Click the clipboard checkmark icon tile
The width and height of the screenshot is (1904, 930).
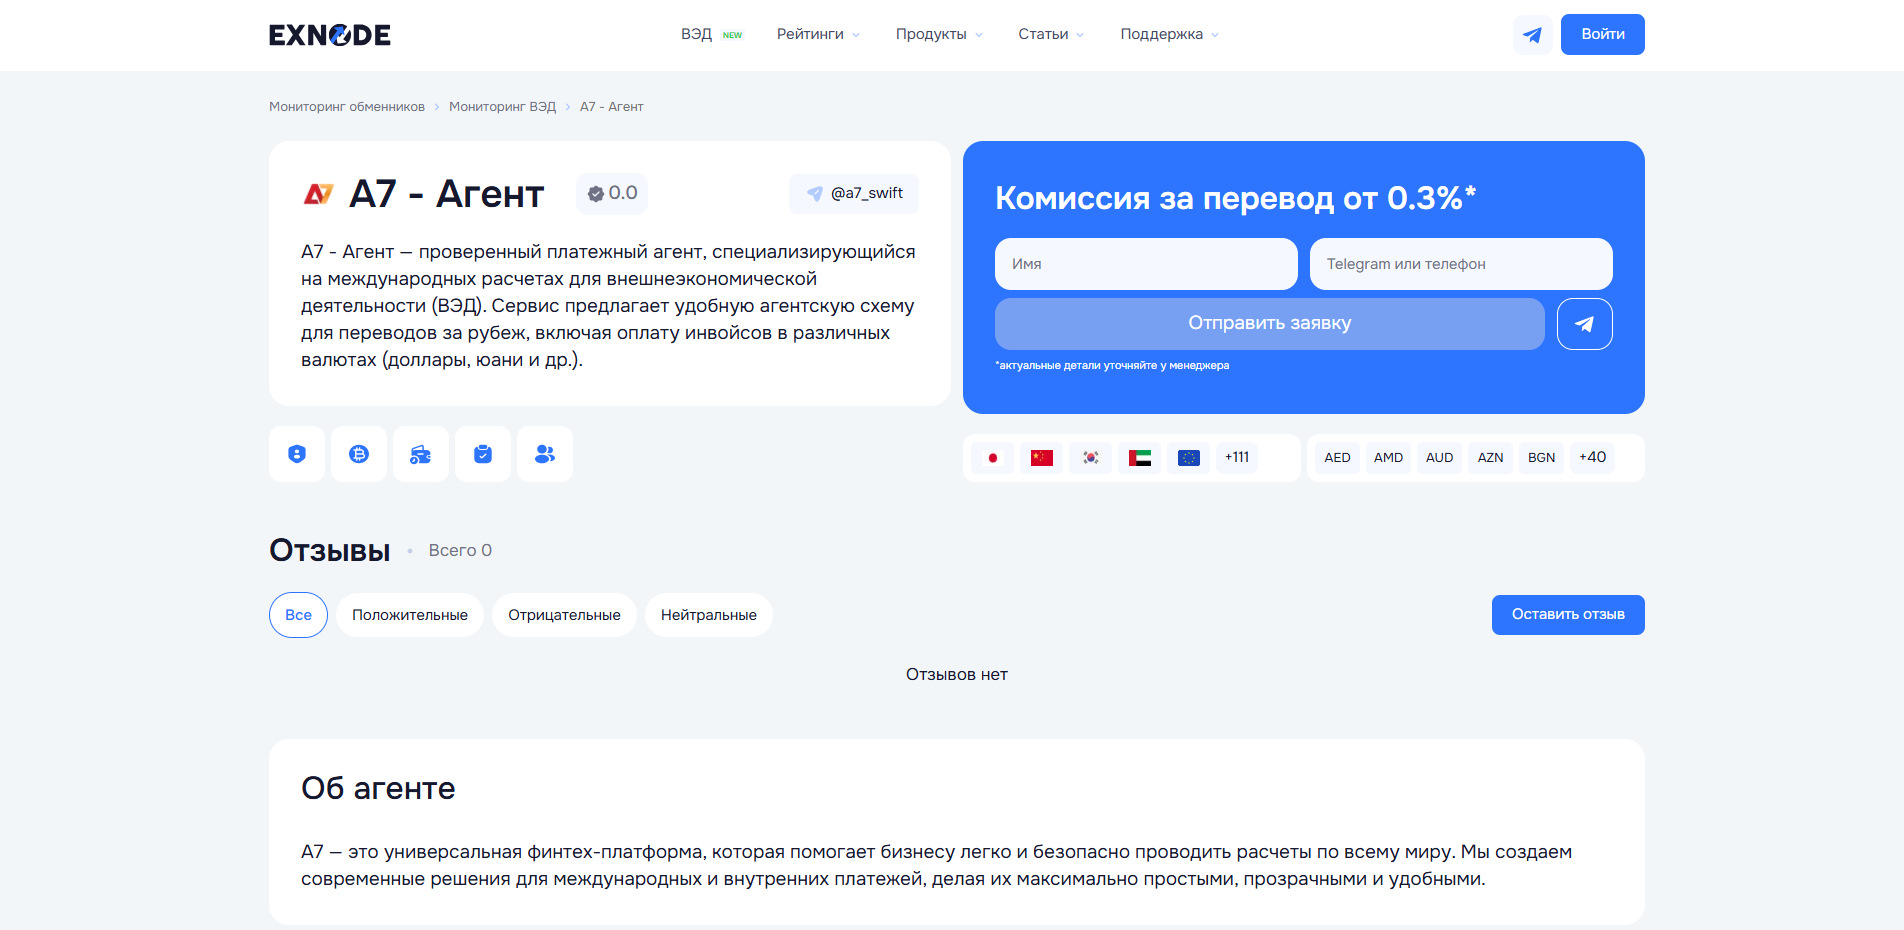tap(483, 454)
